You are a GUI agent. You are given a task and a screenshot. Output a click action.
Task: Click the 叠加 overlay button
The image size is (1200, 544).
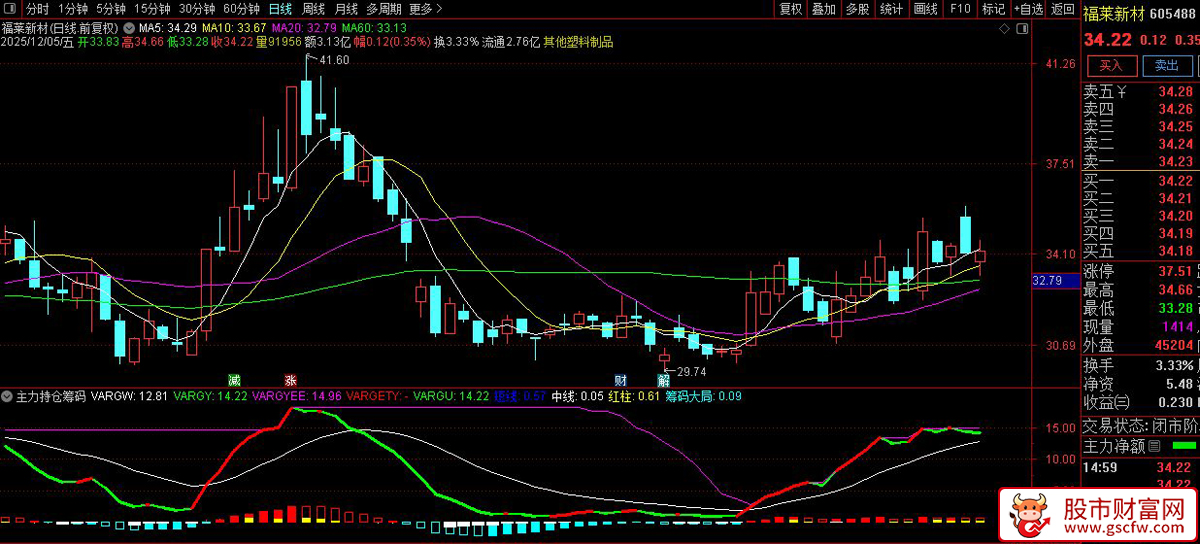click(x=823, y=9)
